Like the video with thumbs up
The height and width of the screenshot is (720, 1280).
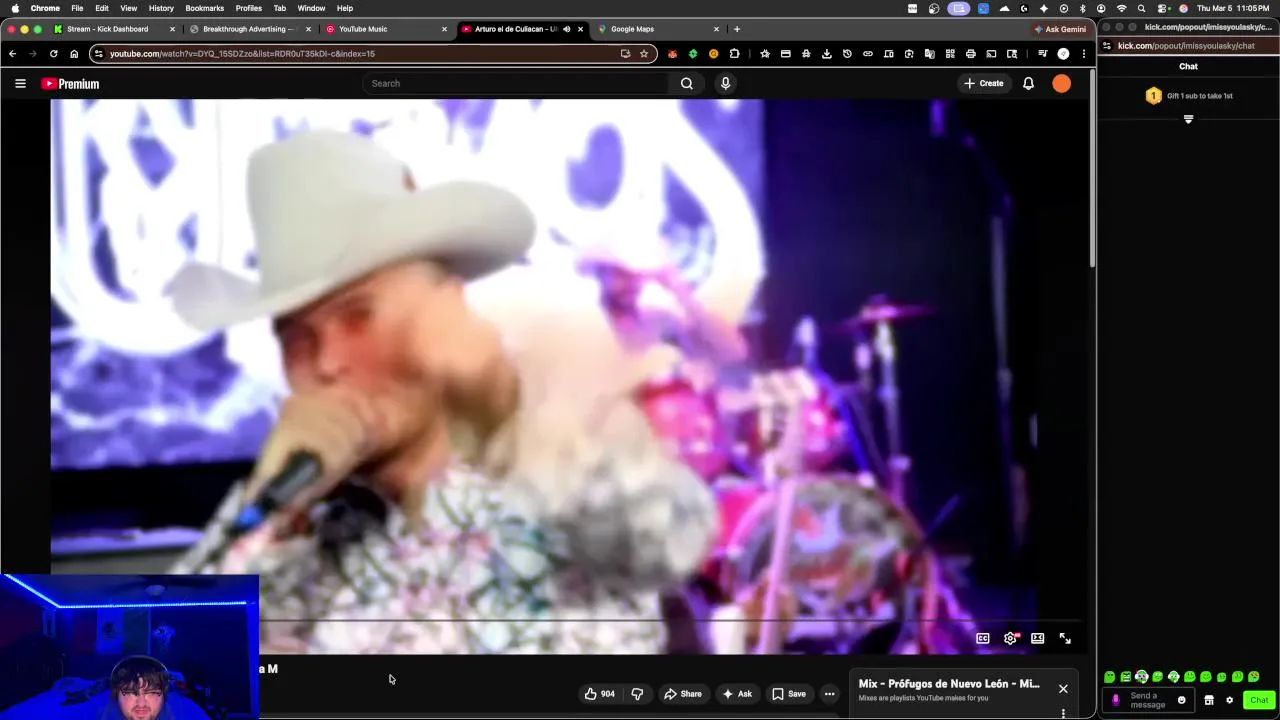pos(600,694)
